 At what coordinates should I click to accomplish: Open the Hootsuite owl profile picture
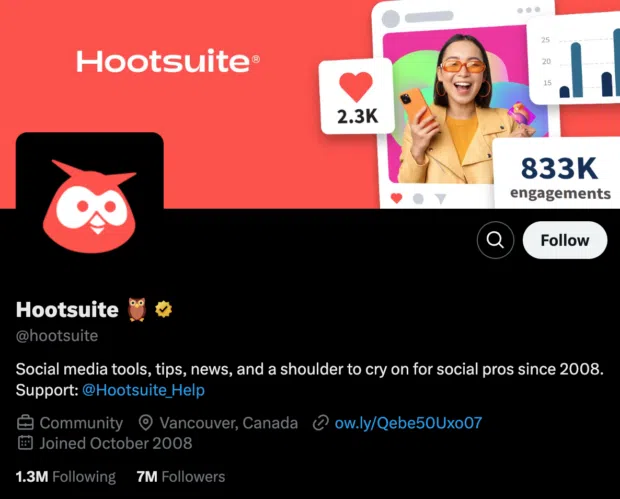point(90,201)
